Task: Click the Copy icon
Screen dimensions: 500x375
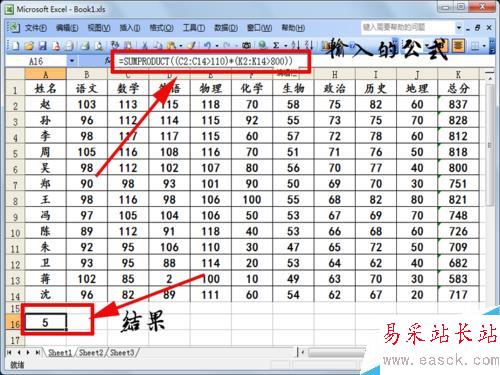Action: pos(158,45)
